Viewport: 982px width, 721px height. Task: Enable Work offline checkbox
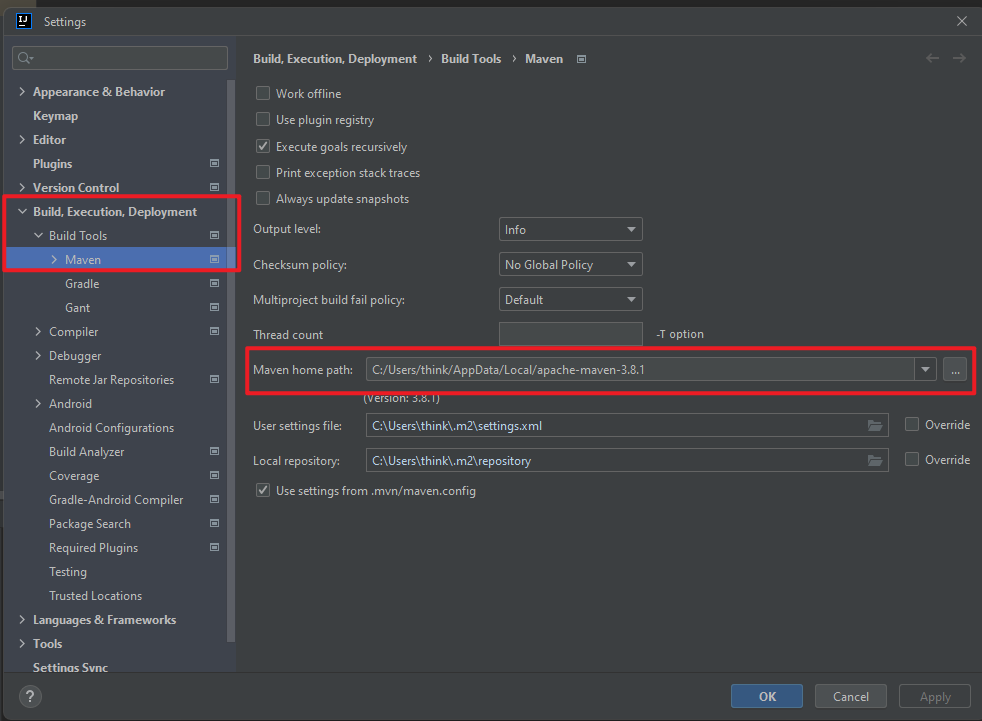click(263, 93)
